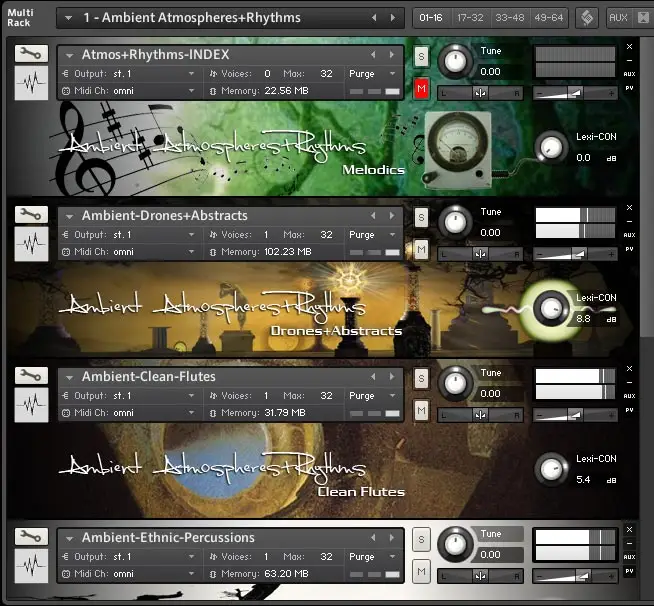The image size is (654, 606).
Task: Remove Atmos+Rhythms-INDEX instrument with X
Action: tap(629, 47)
